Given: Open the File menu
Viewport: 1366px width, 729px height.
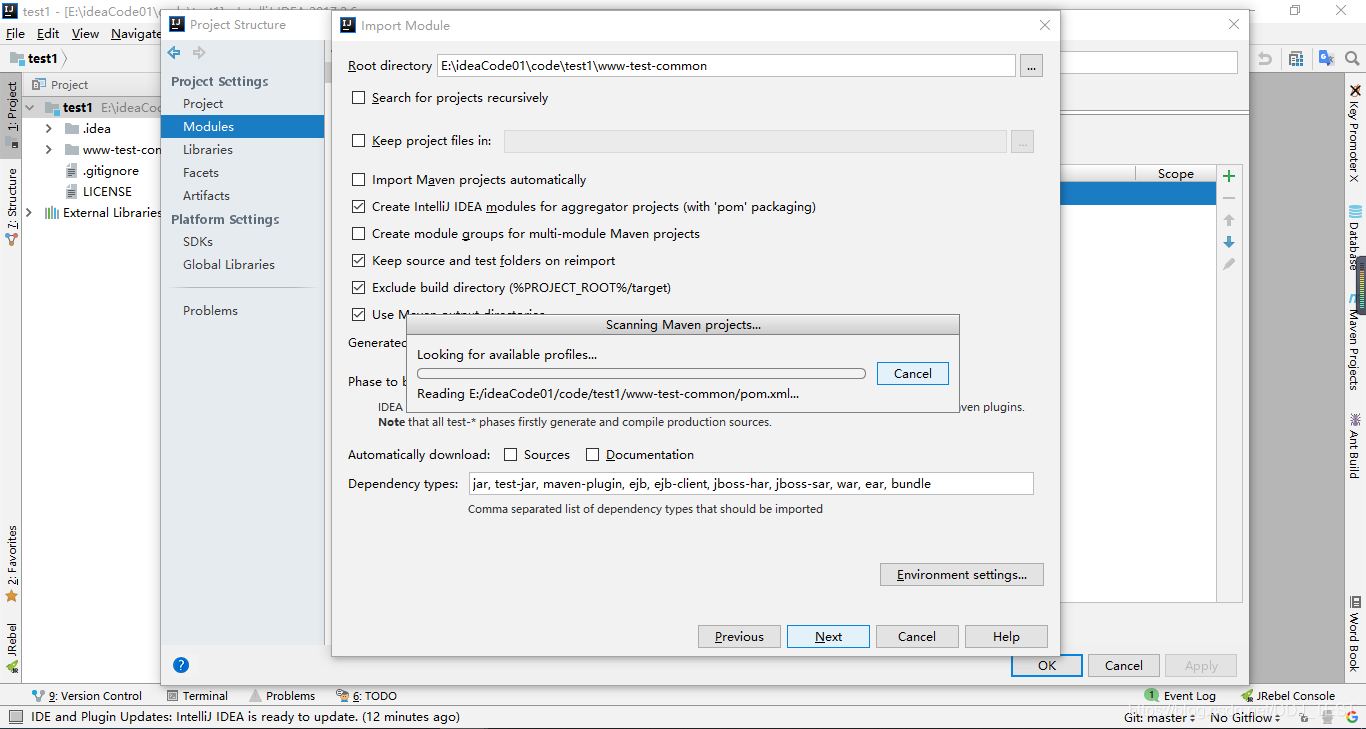Looking at the screenshot, I should click(x=15, y=33).
